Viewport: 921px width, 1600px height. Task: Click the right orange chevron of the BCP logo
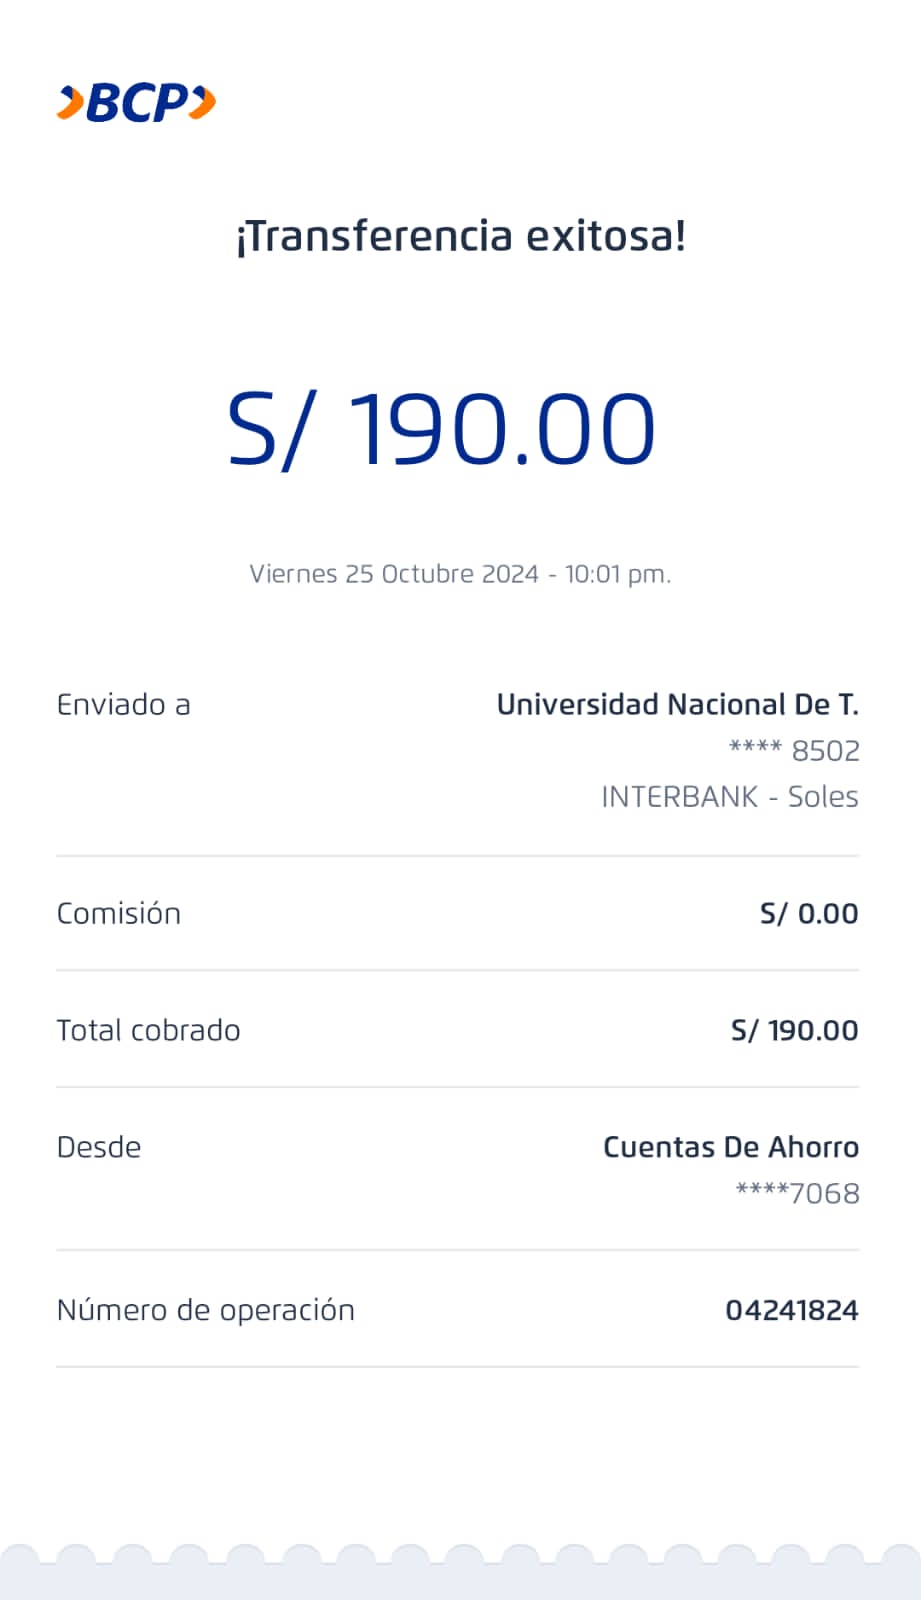(203, 102)
